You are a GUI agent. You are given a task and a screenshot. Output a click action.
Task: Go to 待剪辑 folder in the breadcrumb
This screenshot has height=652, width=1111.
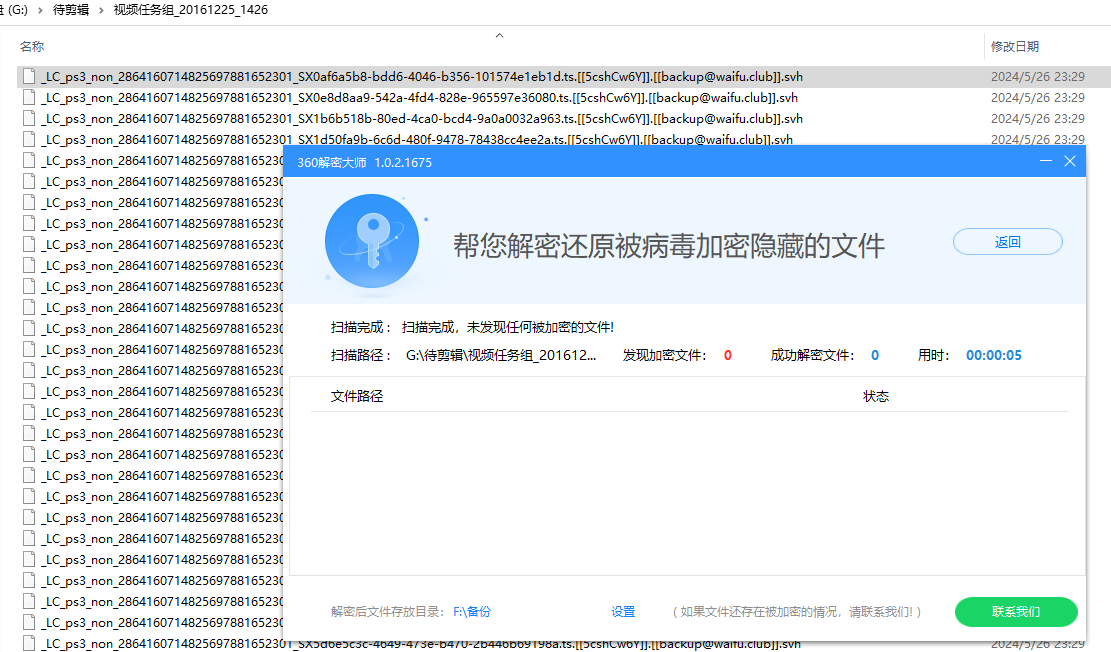[x=70, y=10]
